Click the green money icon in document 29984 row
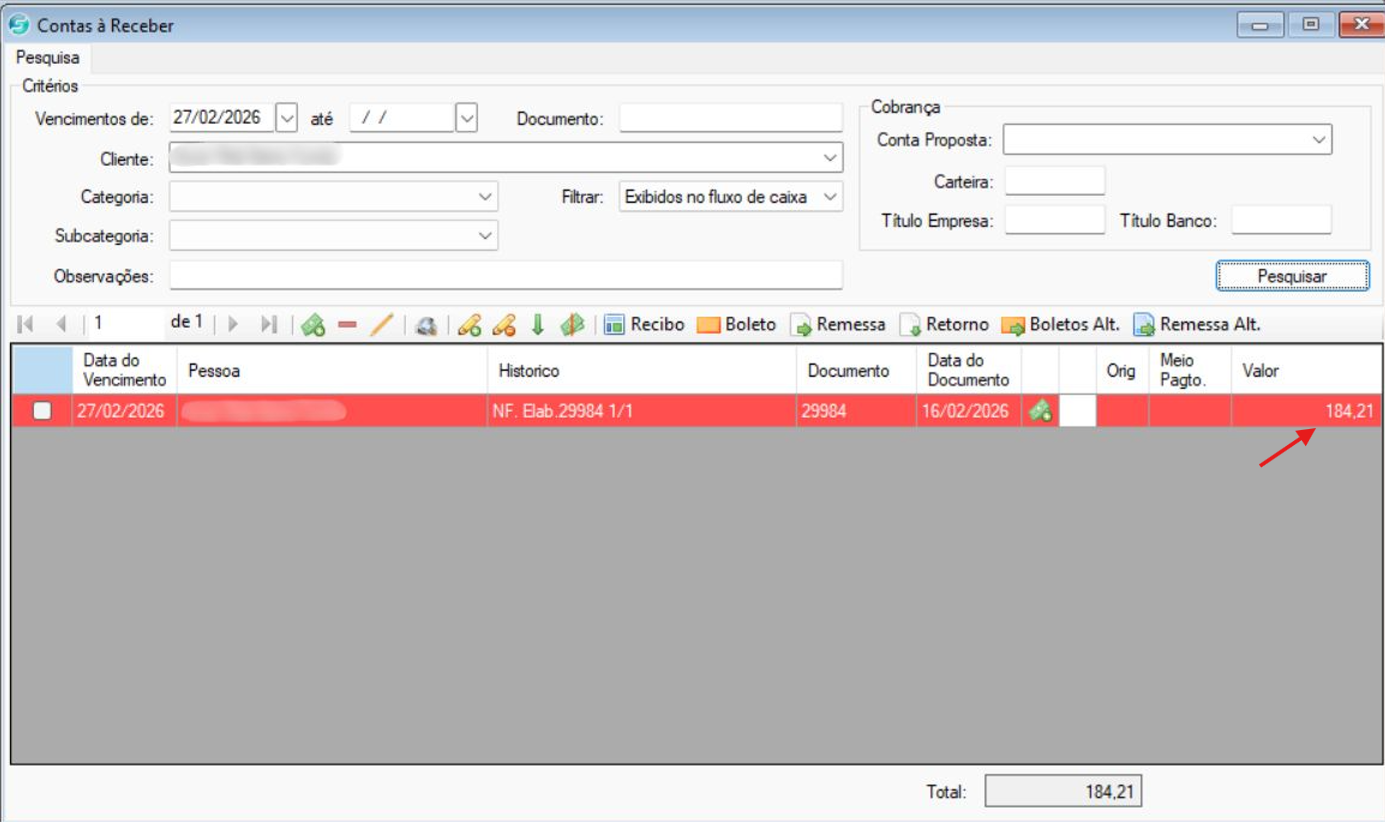This screenshot has width=1385, height=822. click(x=1040, y=411)
